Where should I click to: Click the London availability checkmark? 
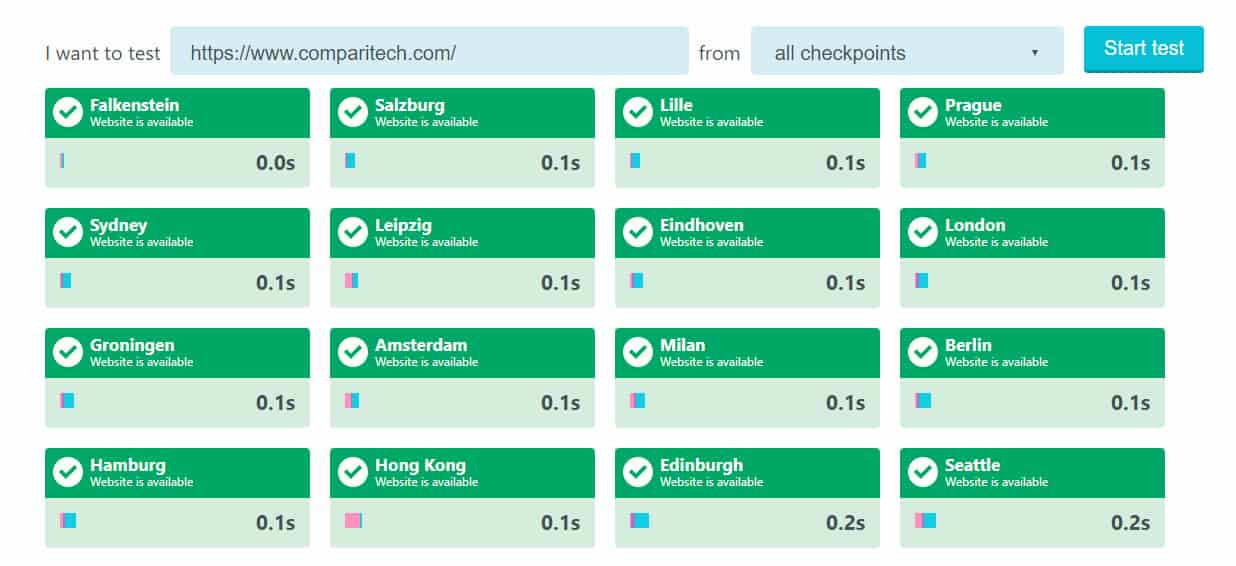[922, 232]
